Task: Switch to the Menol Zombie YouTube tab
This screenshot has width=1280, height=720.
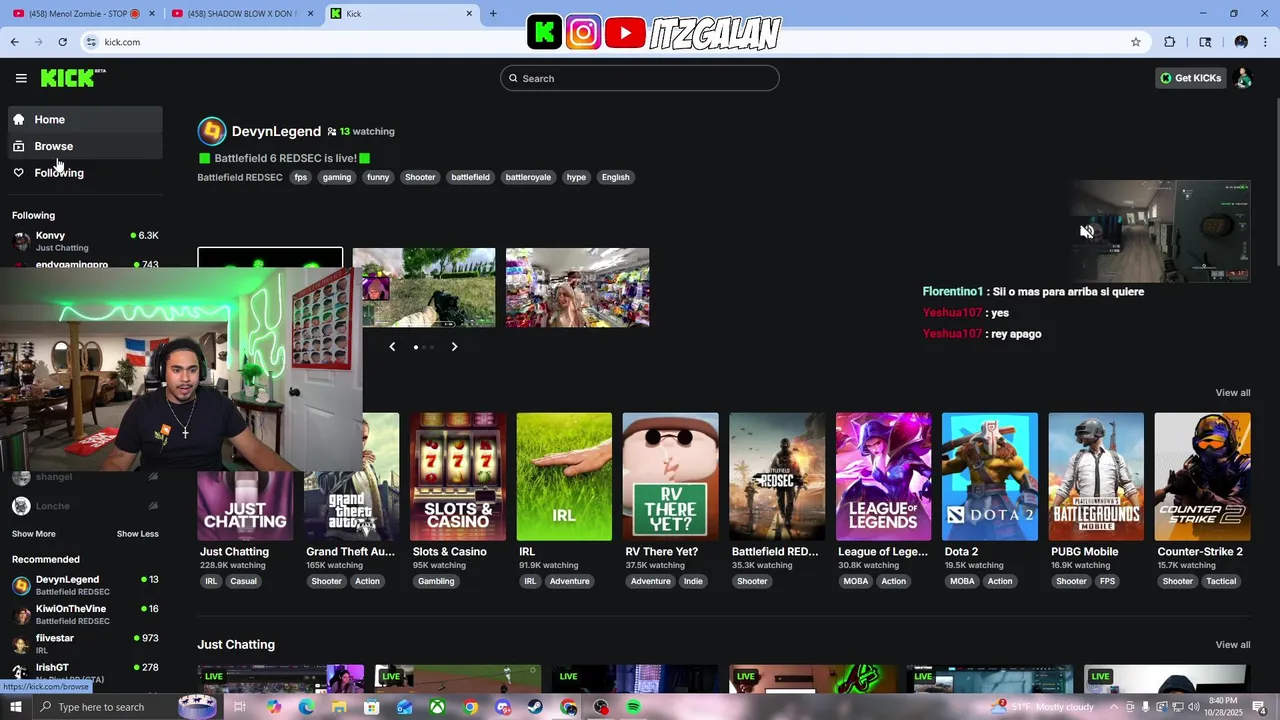Action: tap(84, 14)
